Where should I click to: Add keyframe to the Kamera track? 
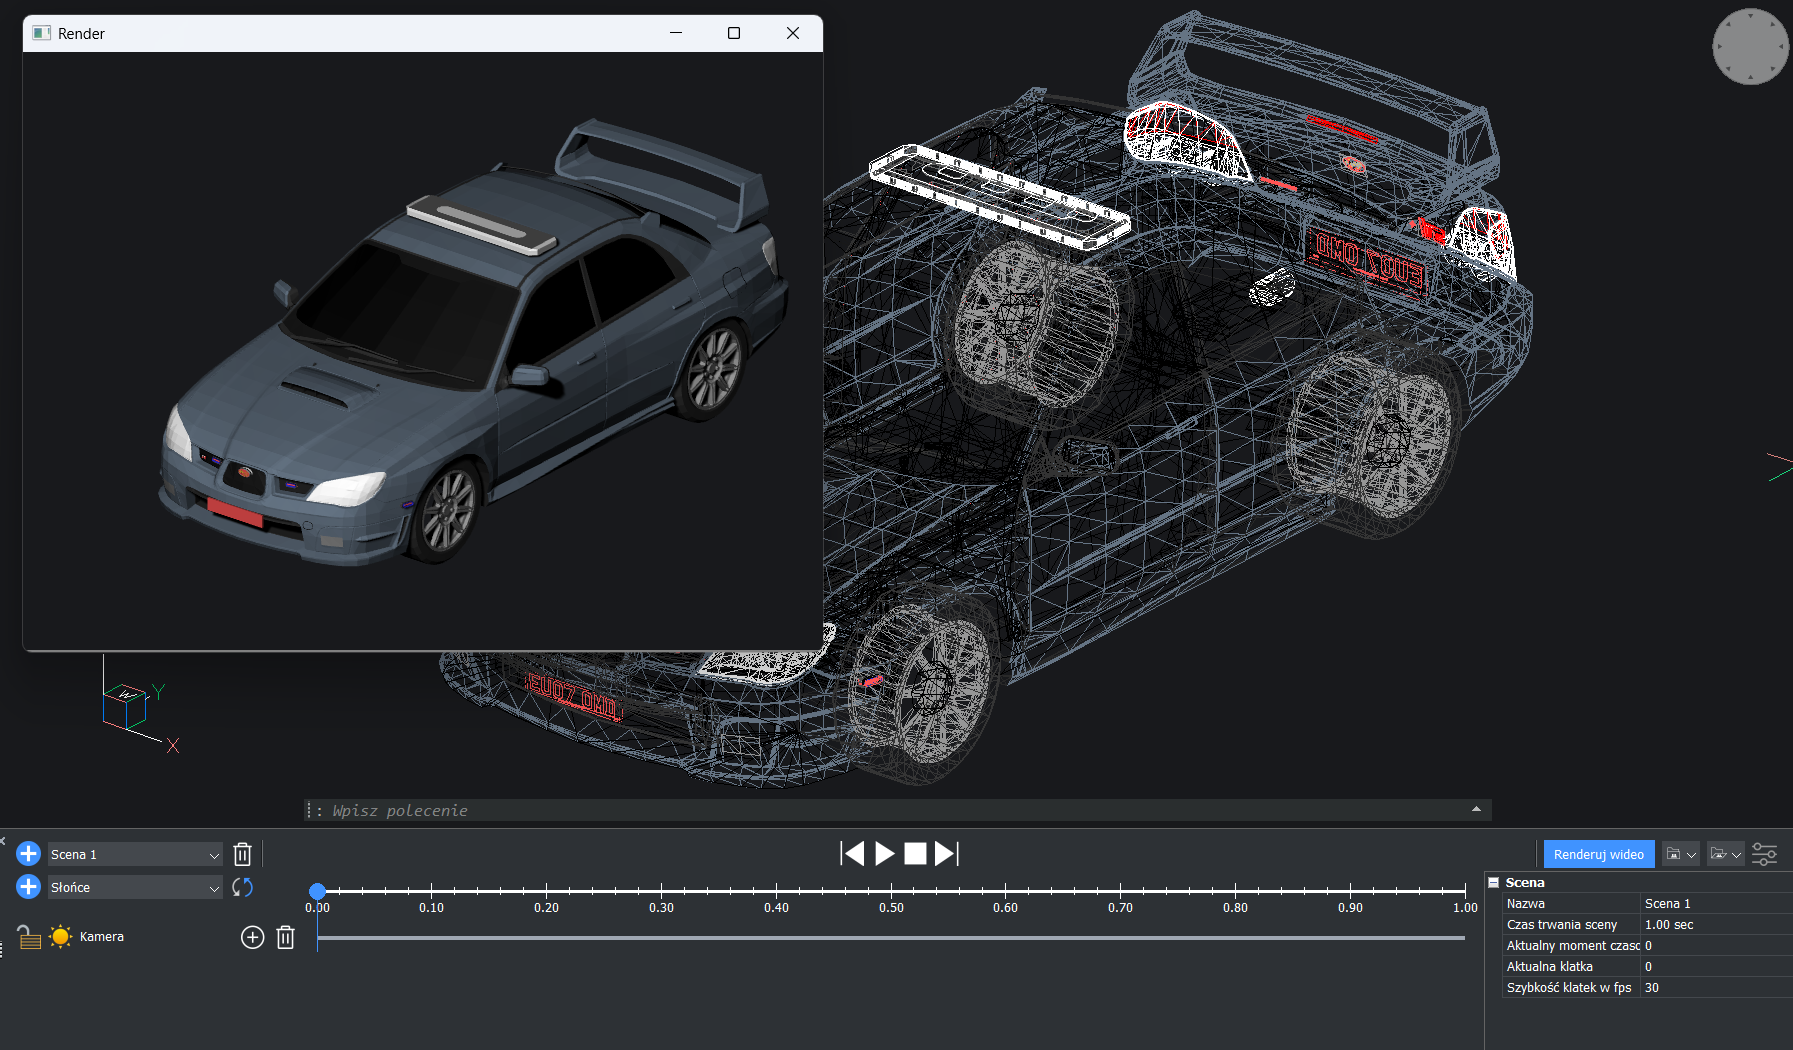(252, 937)
